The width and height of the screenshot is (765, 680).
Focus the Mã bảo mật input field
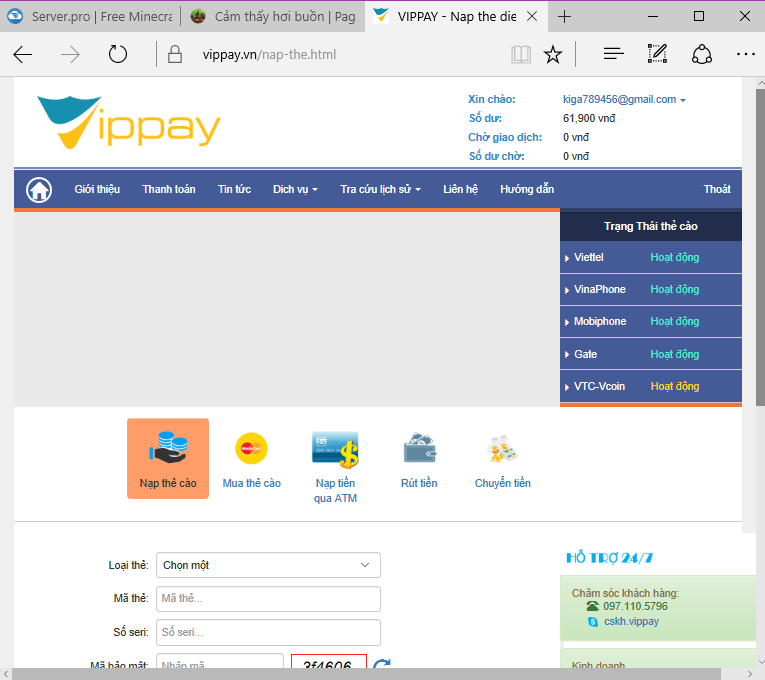(220, 661)
